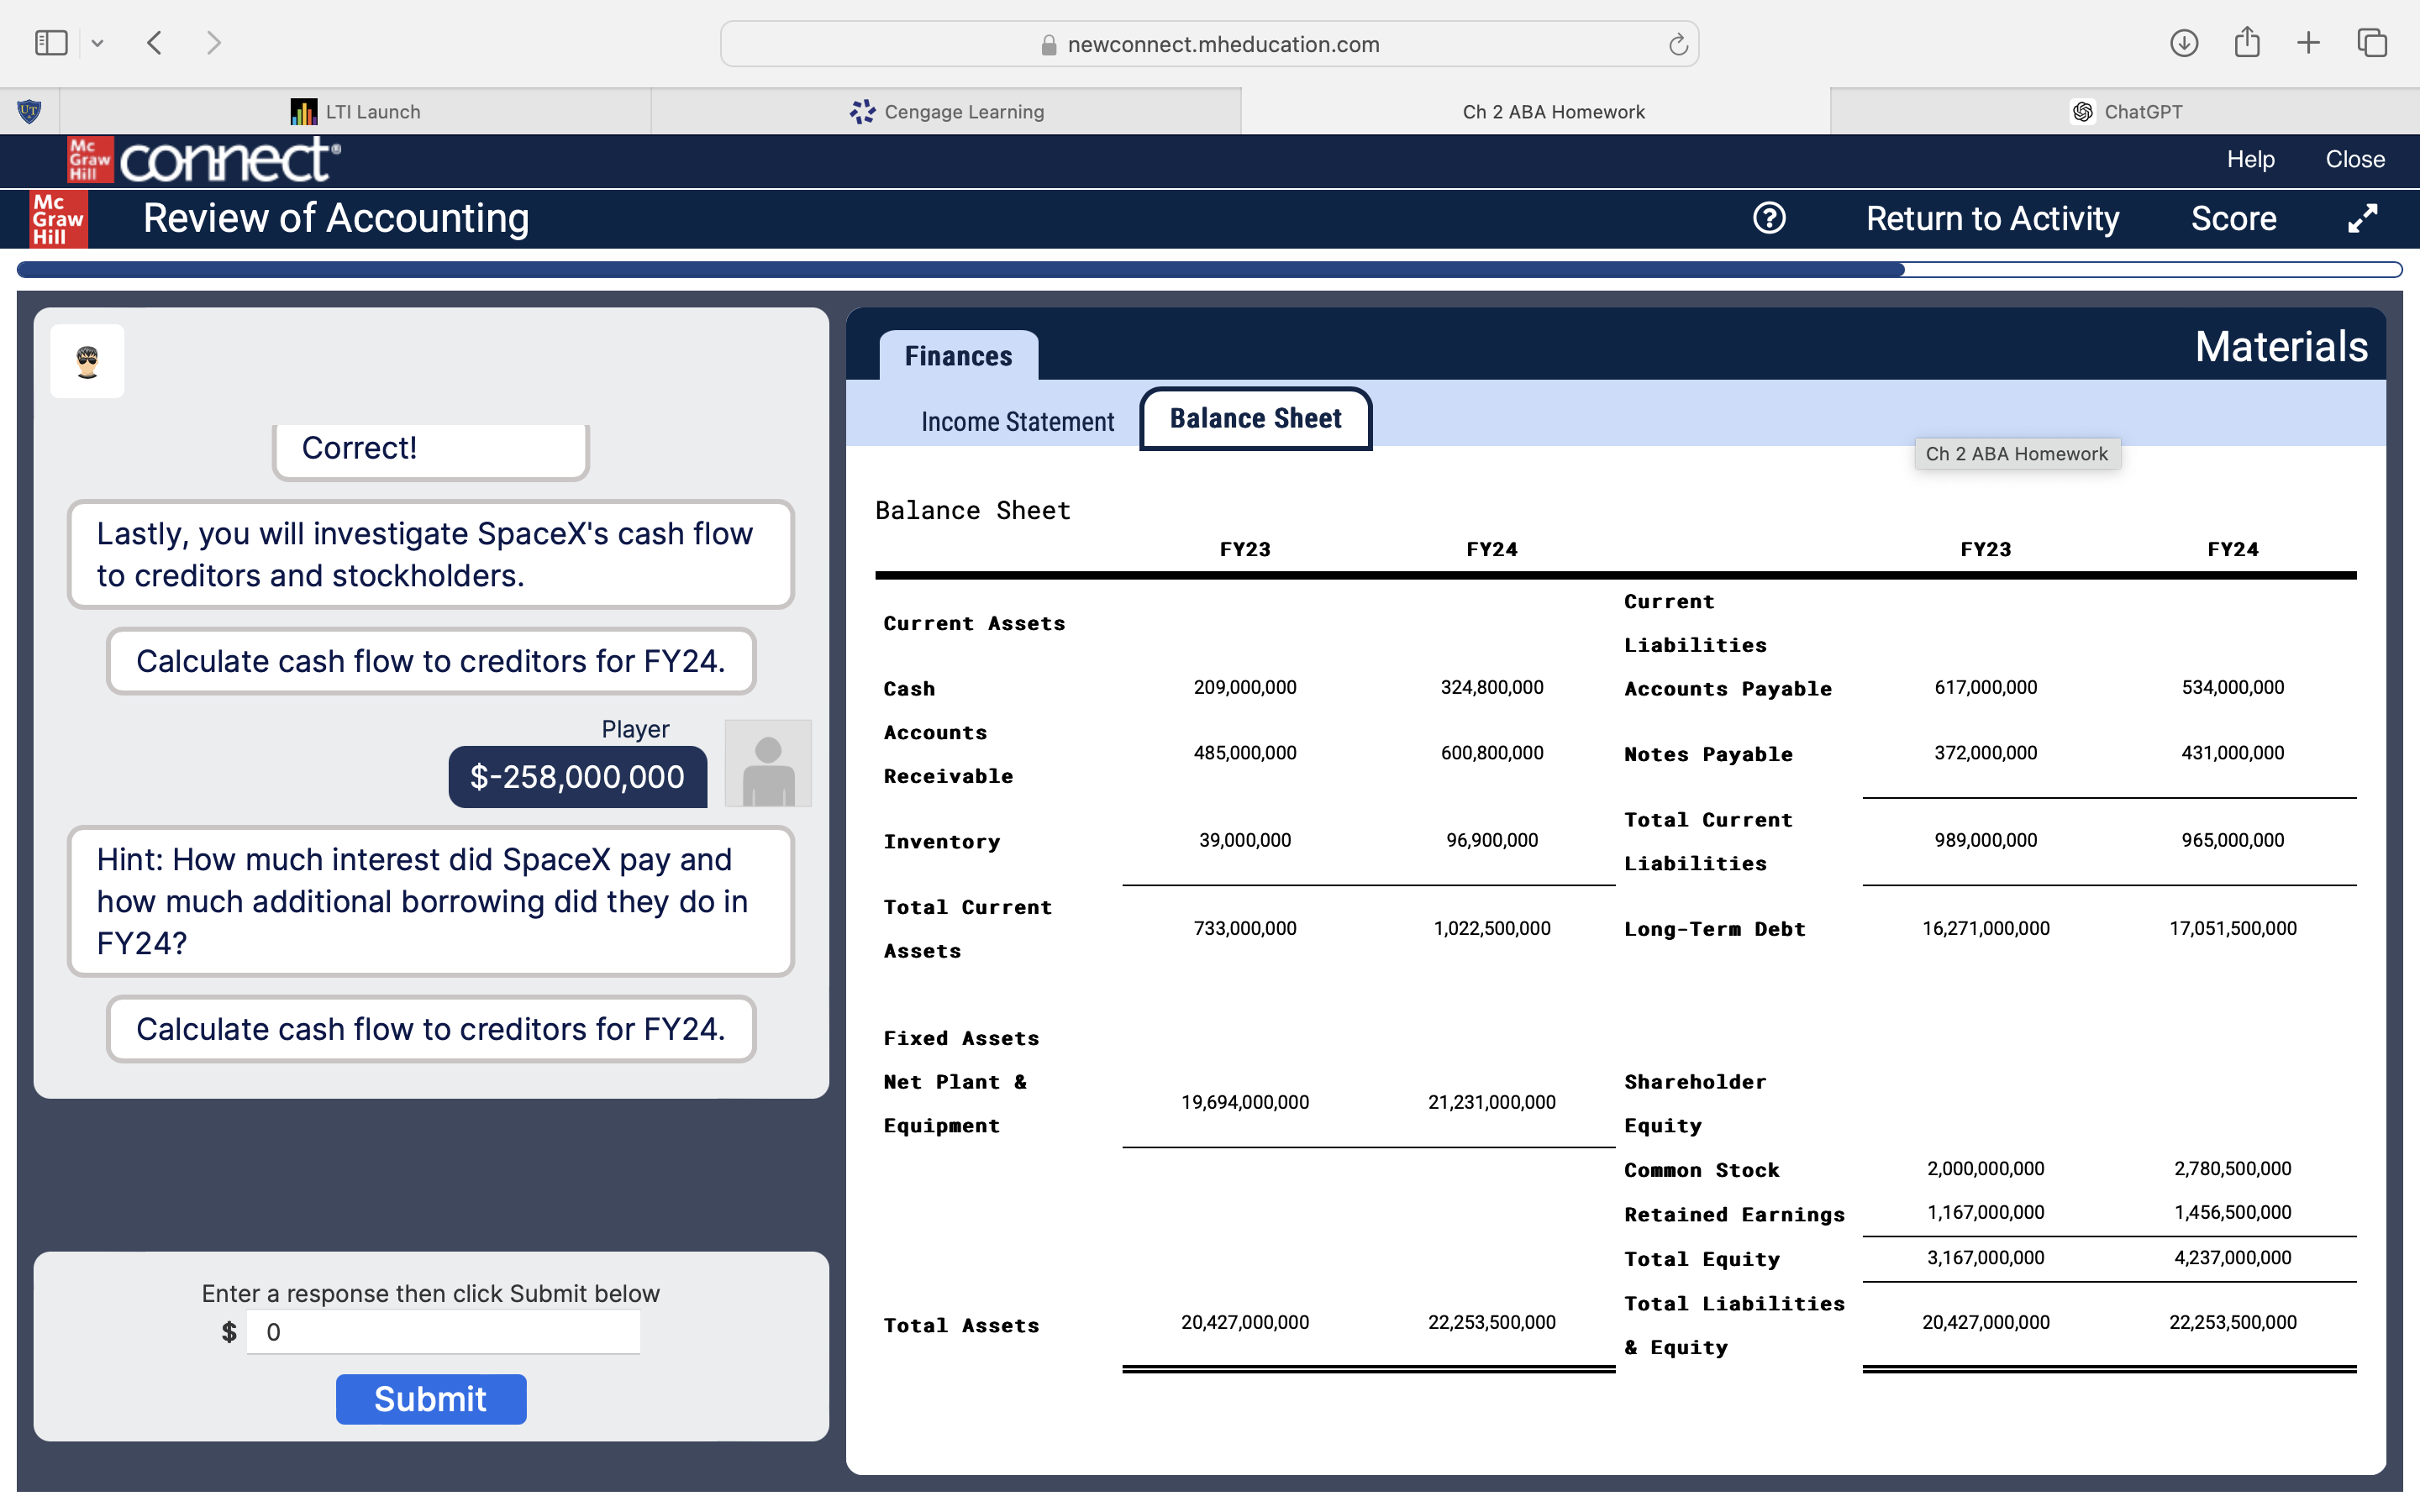This screenshot has height=1512, width=2420.
Task: Open the sidebar tab group dropdown arrow
Action: click(x=97, y=43)
